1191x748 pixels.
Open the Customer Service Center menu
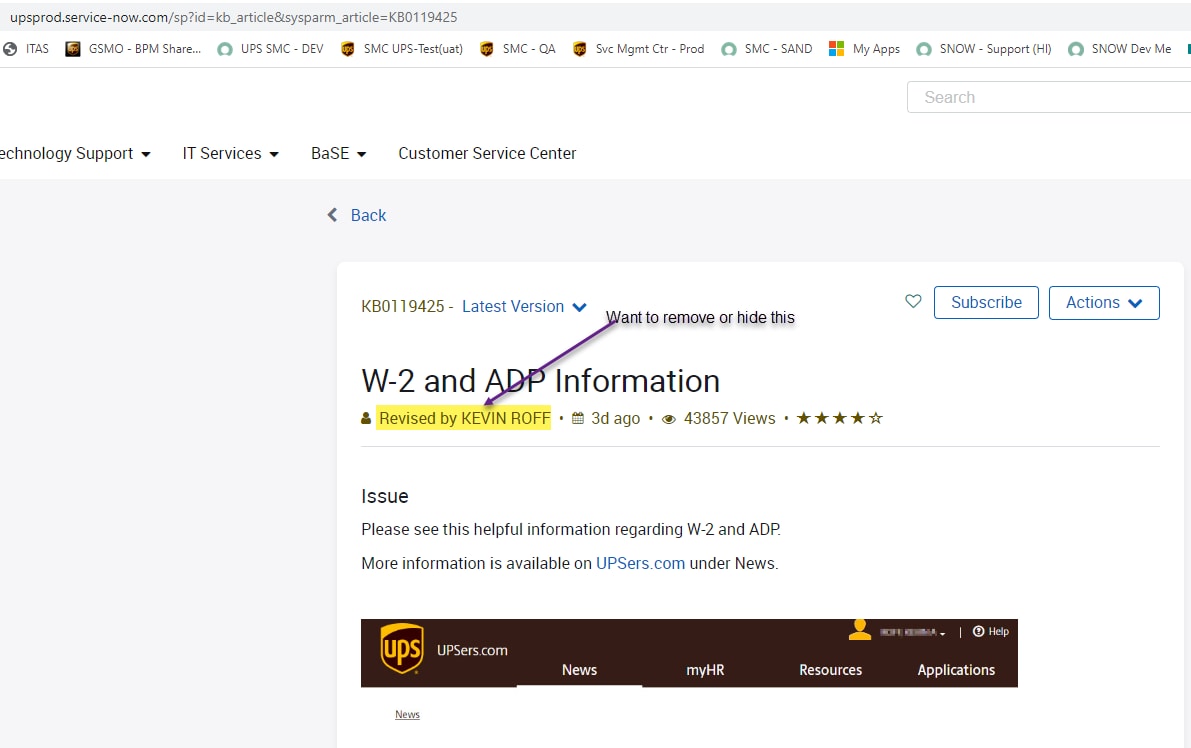487,153
